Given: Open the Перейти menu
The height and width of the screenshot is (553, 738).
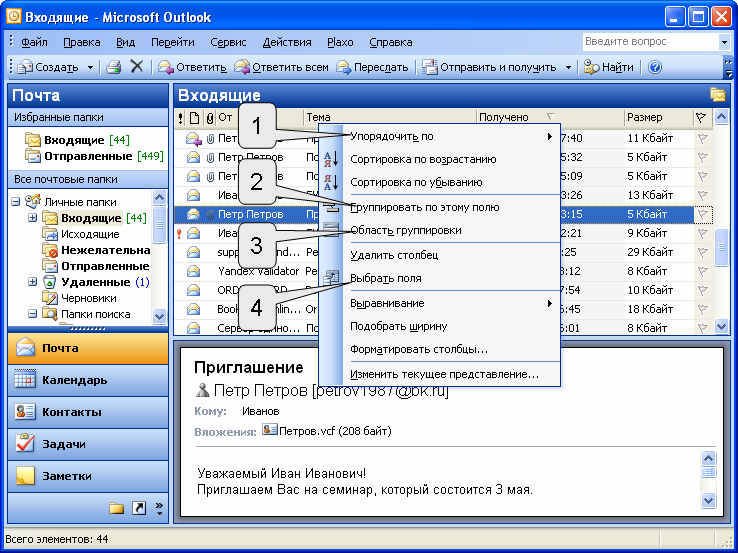Looking at the screenshot, I should tap(173, 42).
